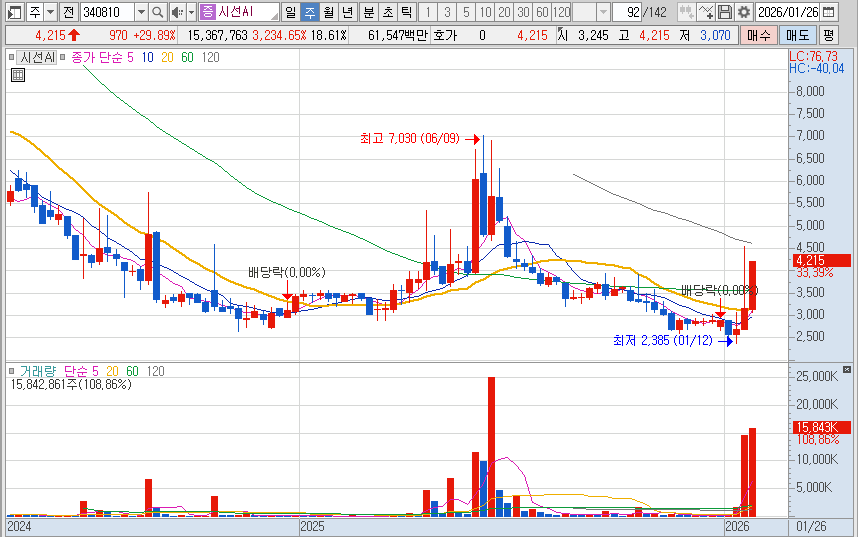This screenshot has height=537, width=858.
Task: Click the stock code field 340810
Action: (x=107, y=11)
